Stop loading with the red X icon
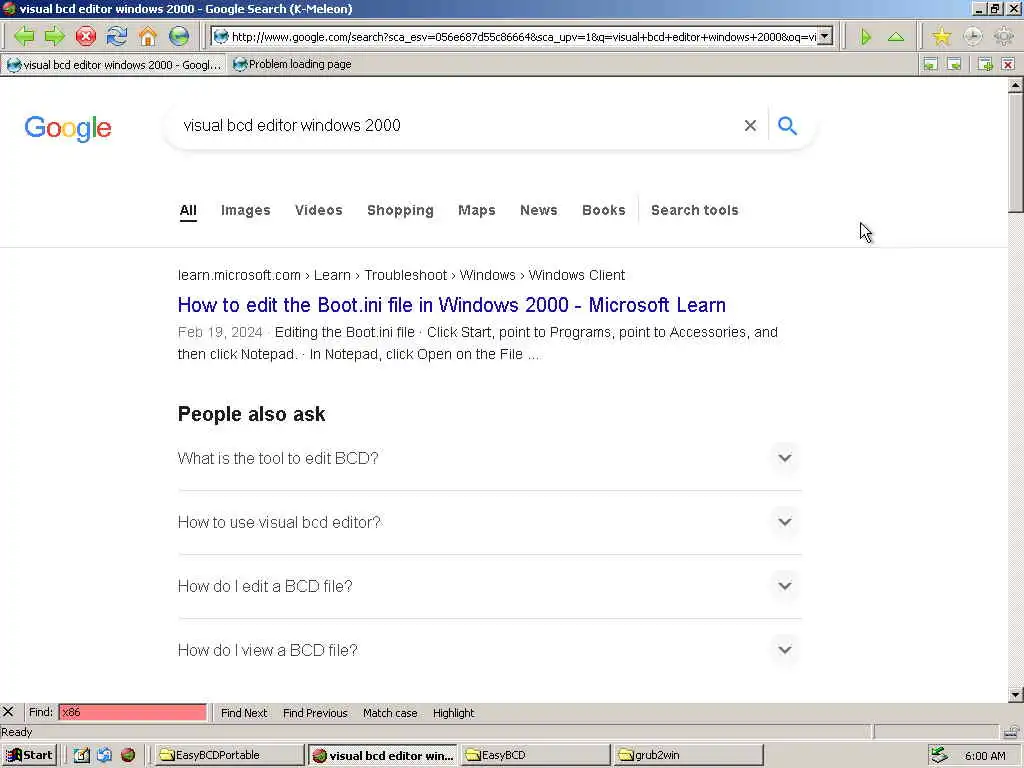Image resolution: width=1024 pixels, height=768 pixels. 86,37
